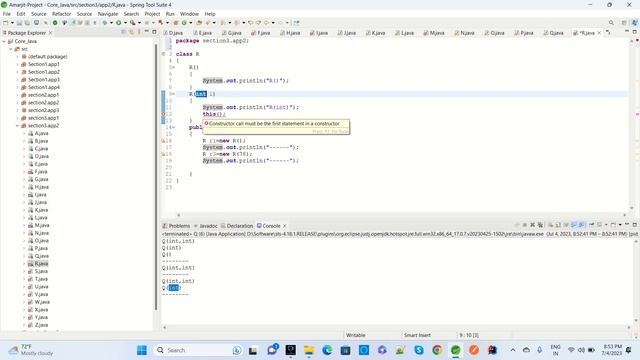Switch to the M.java editor tab

tap(433, 33)
